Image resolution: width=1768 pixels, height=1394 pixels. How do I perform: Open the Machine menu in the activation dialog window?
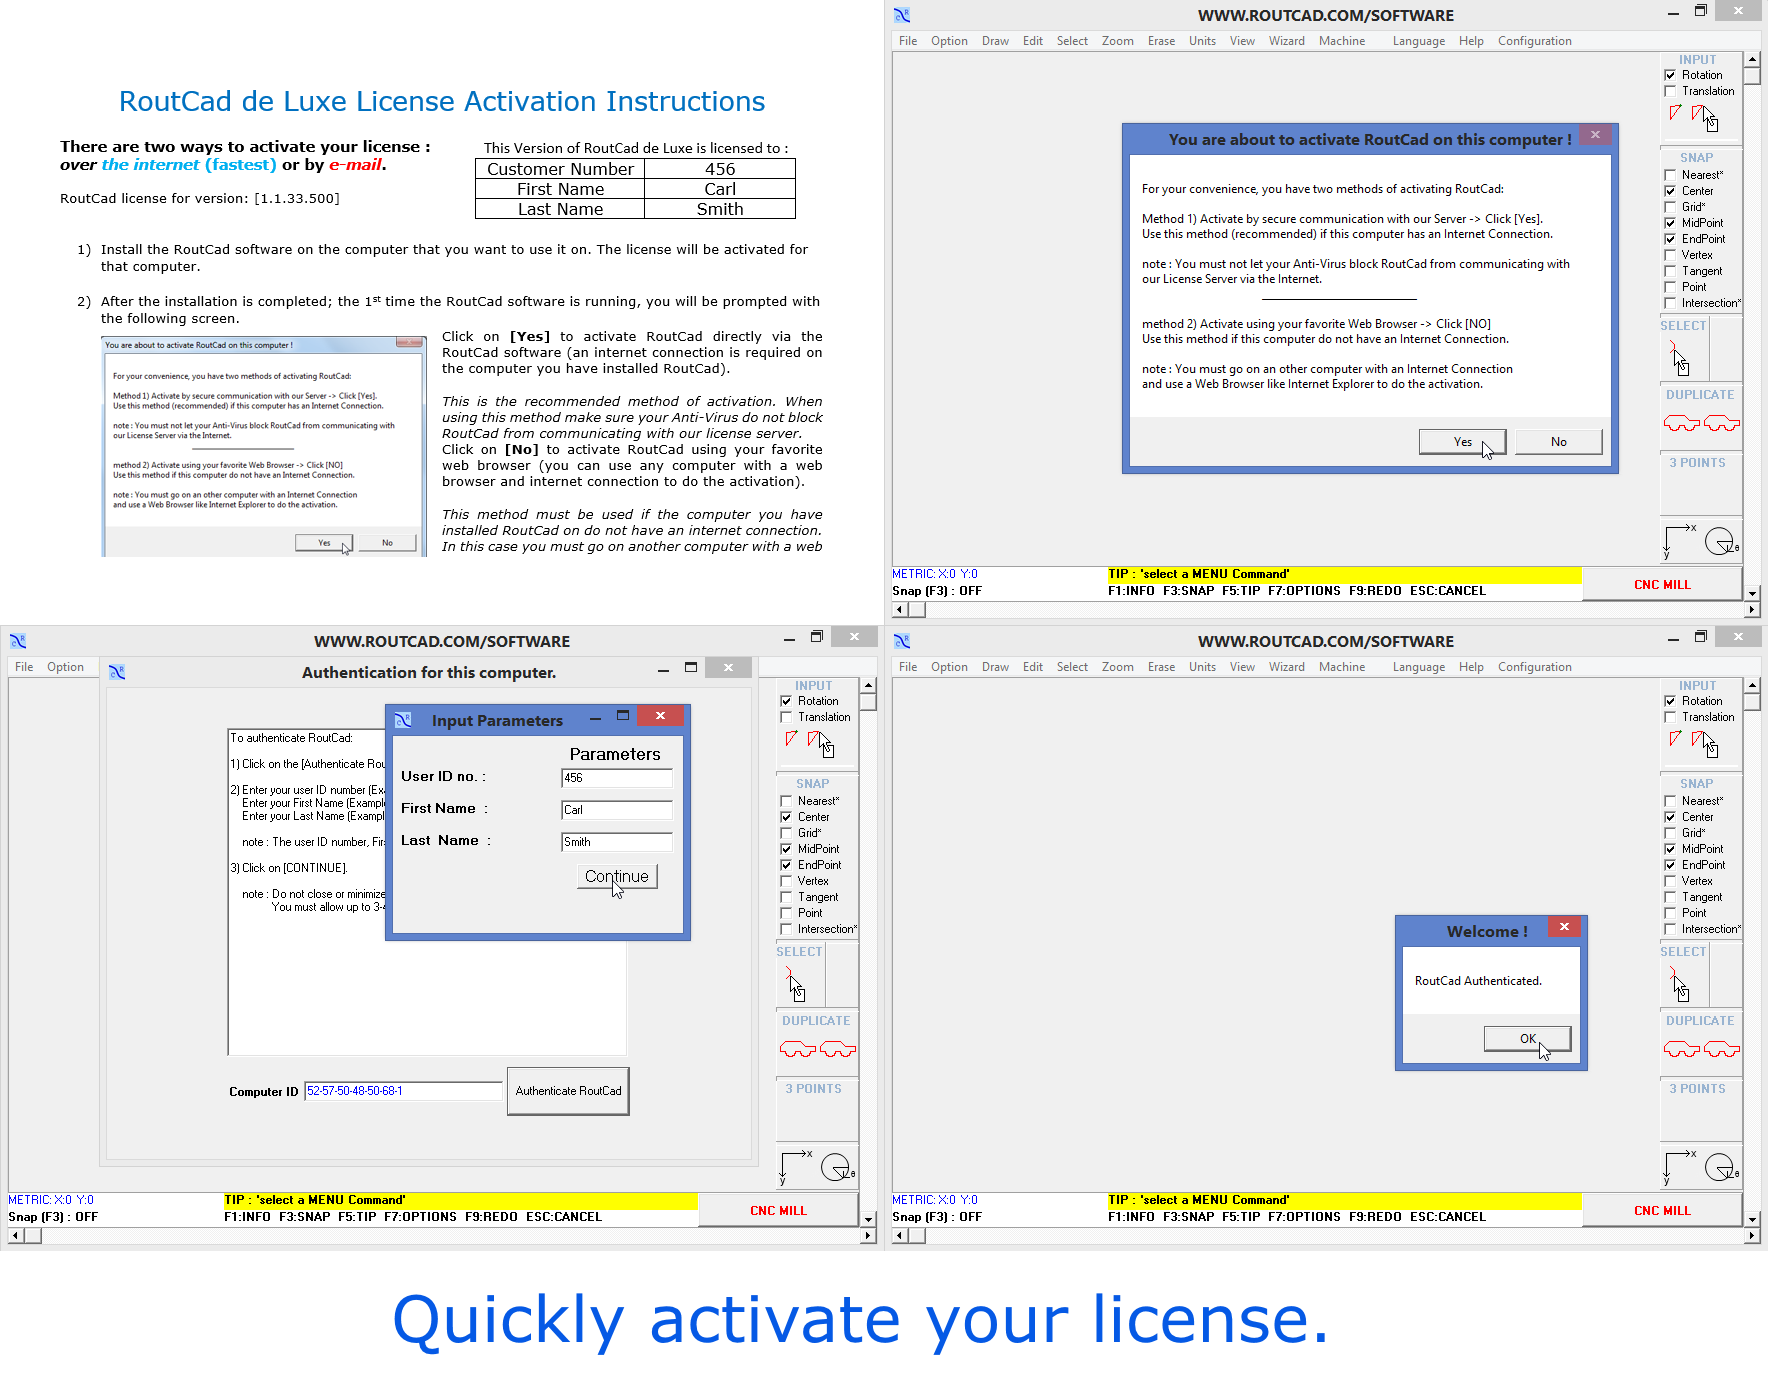tap(1341, 41)
